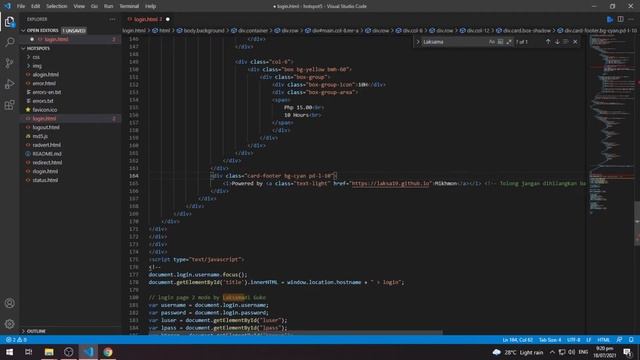640x360 pixels.
Task: Click the UTF-8 encoding status entry
Action: [x=573, y=340]
